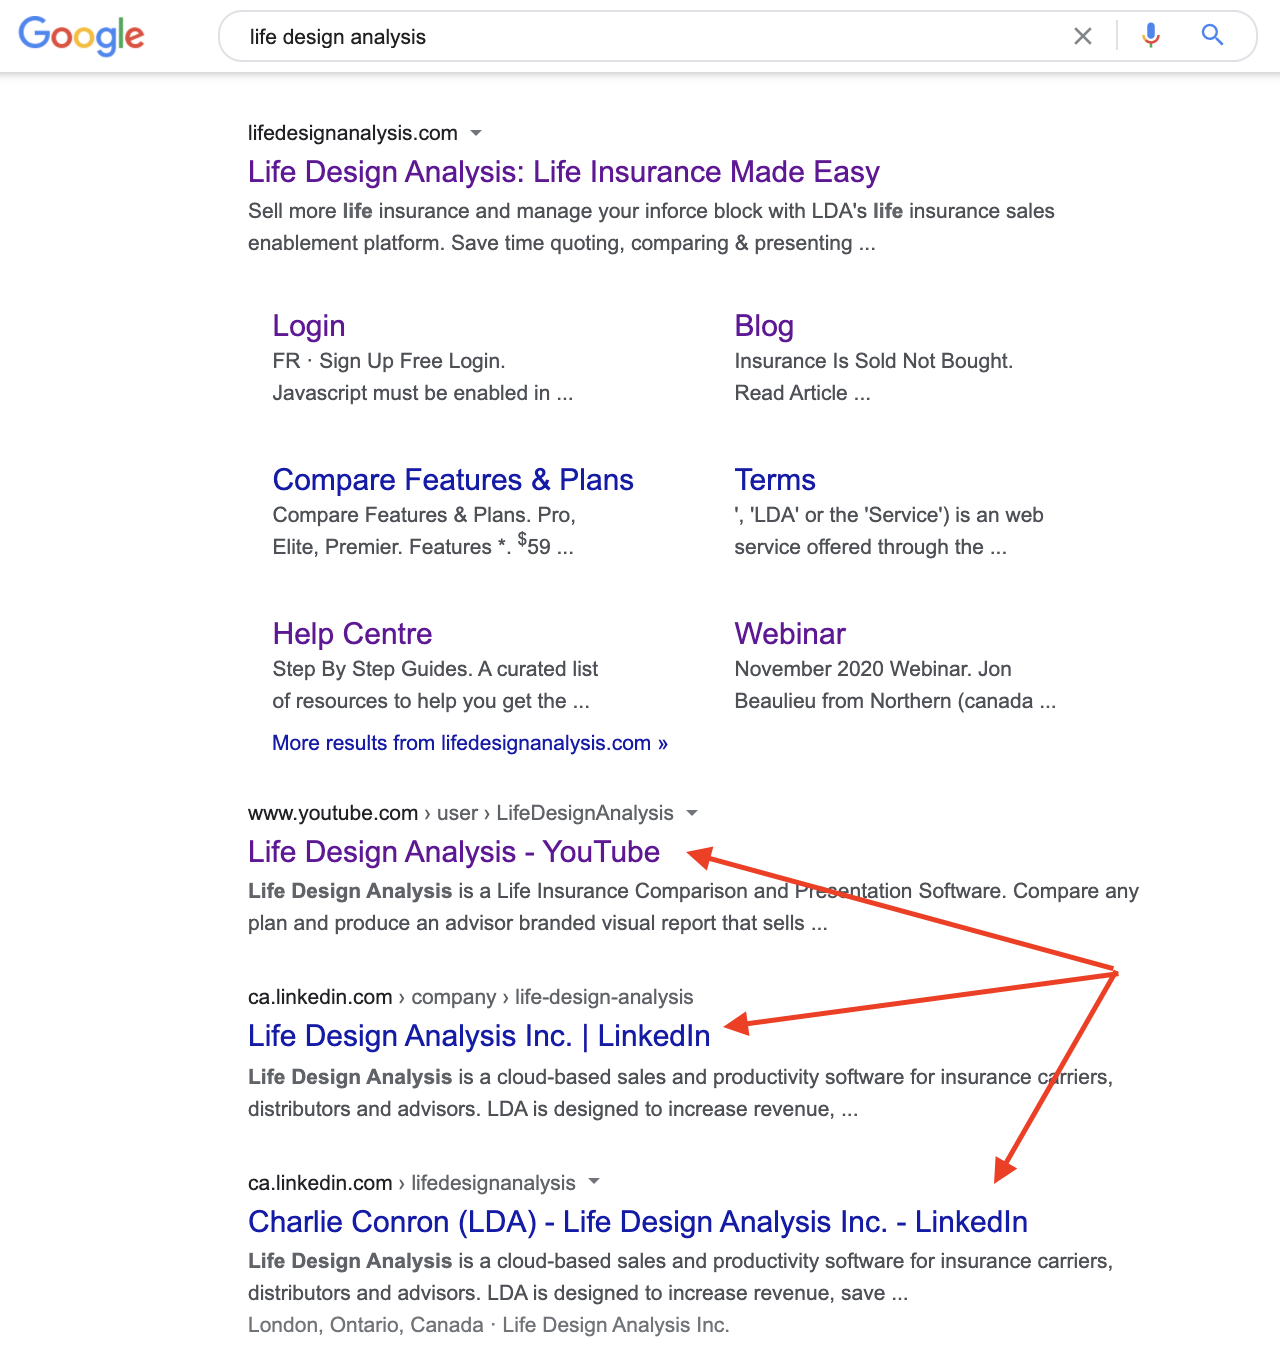Go to the Help Centre sitelink

click(352, 634)
